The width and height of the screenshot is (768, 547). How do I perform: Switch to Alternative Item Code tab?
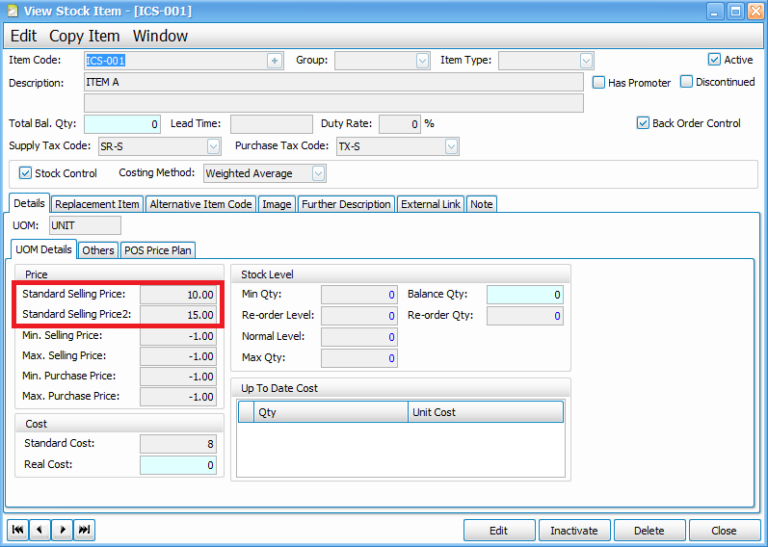pyautogui.click(x=201, y=204)
